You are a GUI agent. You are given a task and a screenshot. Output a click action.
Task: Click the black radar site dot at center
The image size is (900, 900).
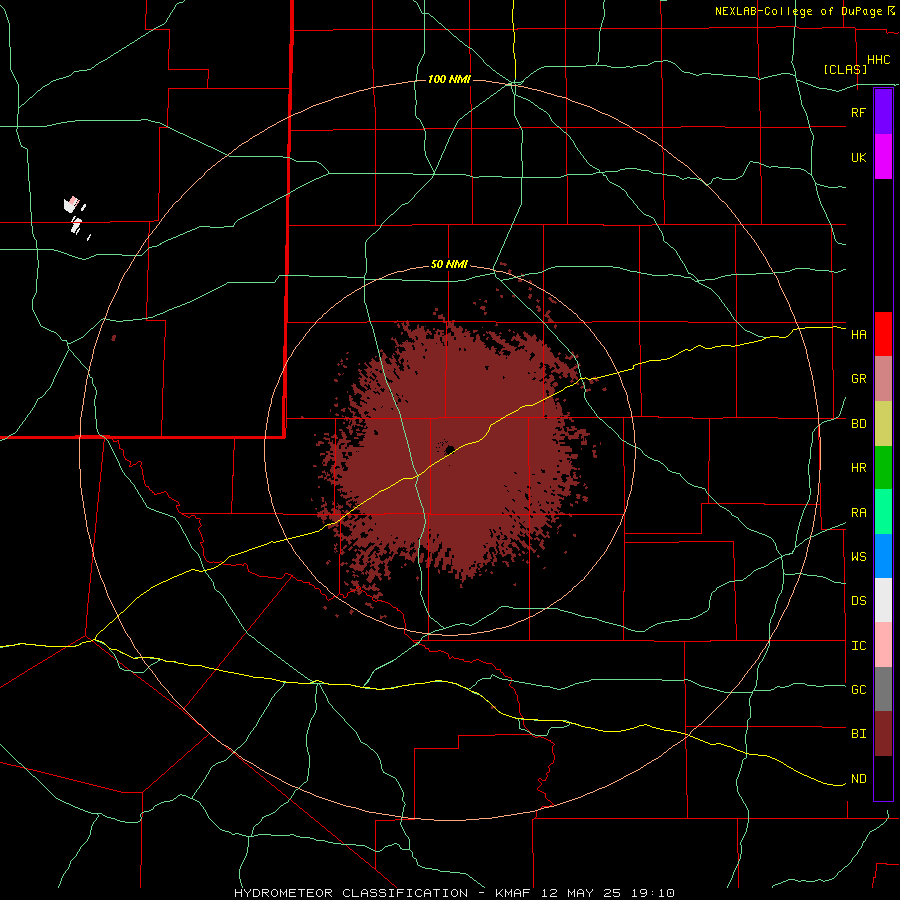449,449
